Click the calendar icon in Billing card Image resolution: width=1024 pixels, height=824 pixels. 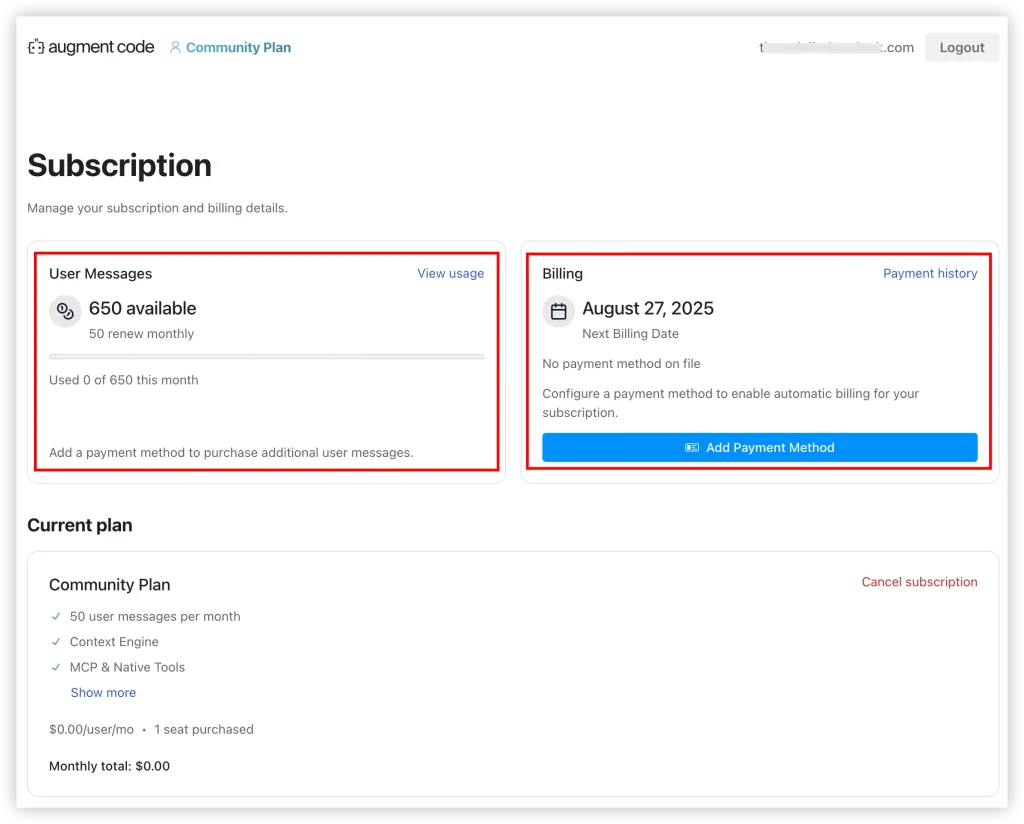click(x=558, y=311)
